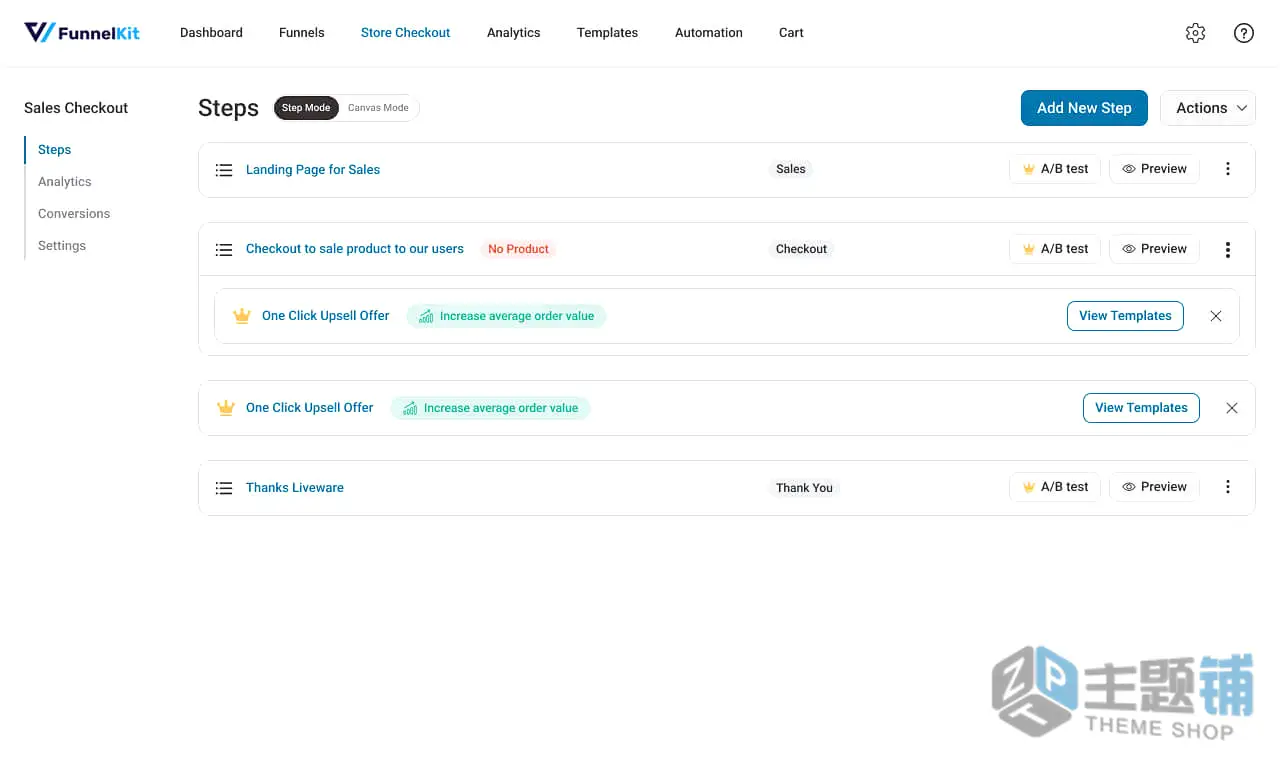This screenshot has height=768, width=1280.
Task: Click the FunnelKit logo
Action: 82,32
